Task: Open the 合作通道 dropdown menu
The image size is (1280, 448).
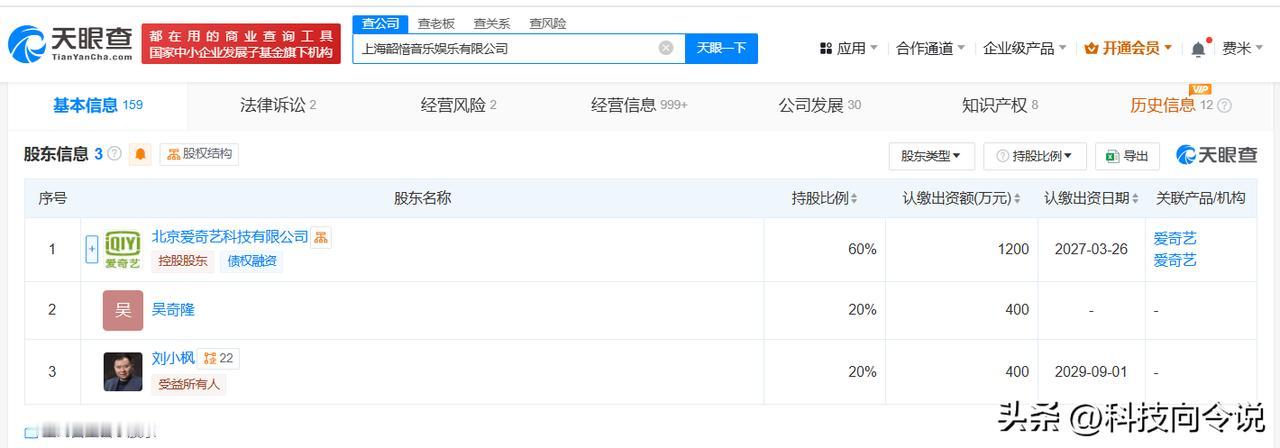Action: click(x=931, y=48)
